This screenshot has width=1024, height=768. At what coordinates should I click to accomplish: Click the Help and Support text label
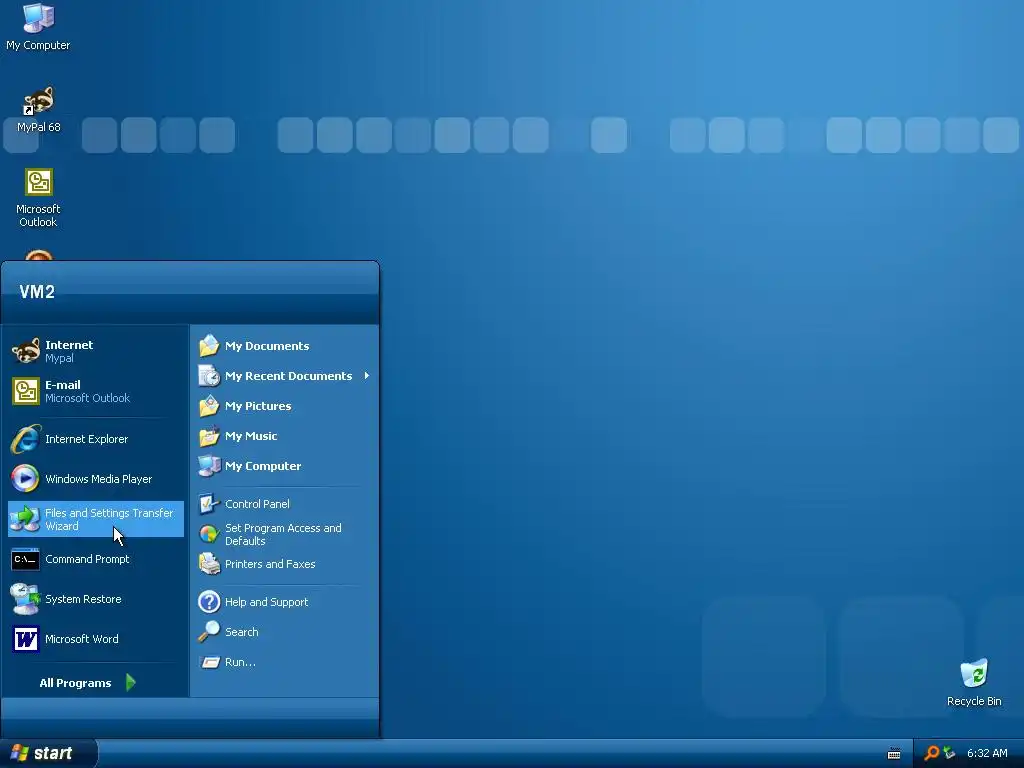pos(266,601)
